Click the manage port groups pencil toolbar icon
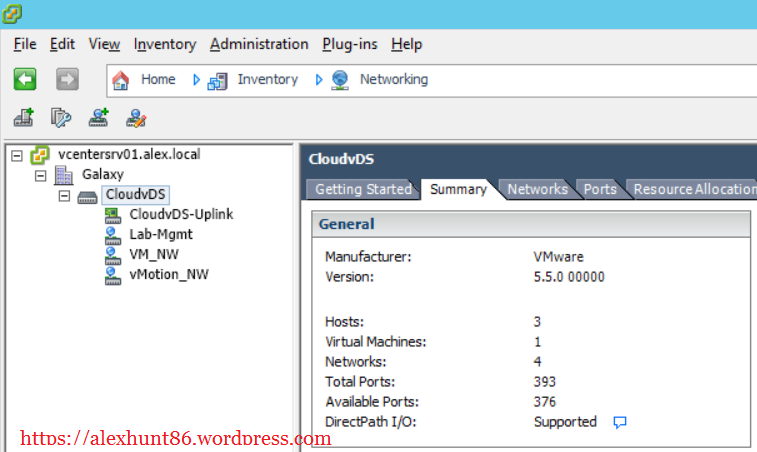The height and width of the screenshot is (452, 757). (136, 118)
